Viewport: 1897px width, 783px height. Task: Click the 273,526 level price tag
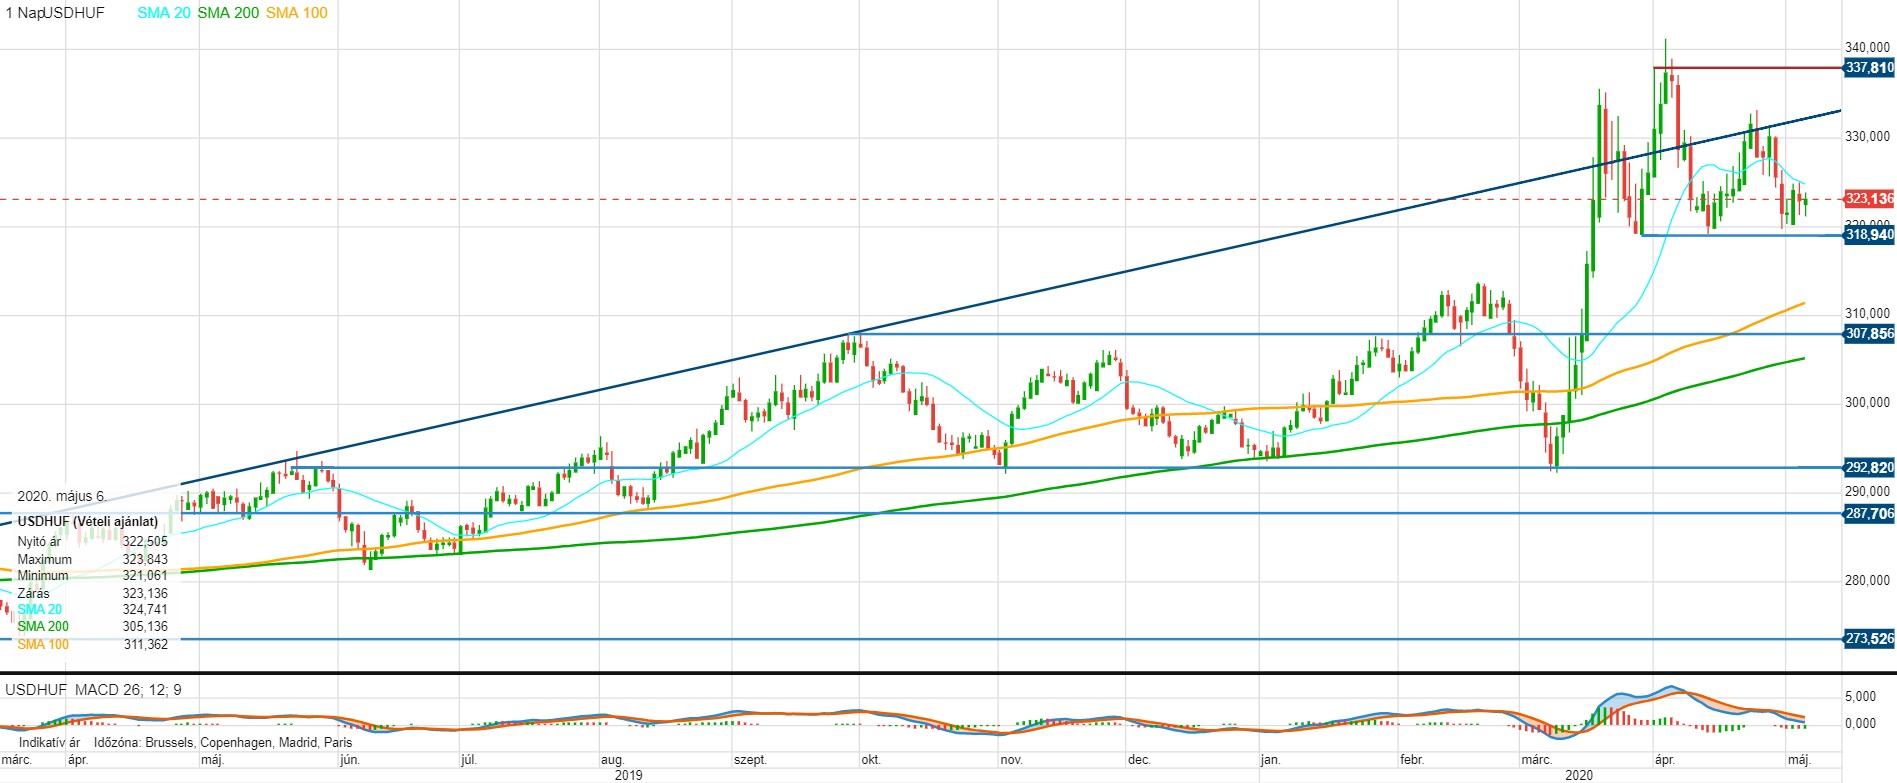point(1869,638)
